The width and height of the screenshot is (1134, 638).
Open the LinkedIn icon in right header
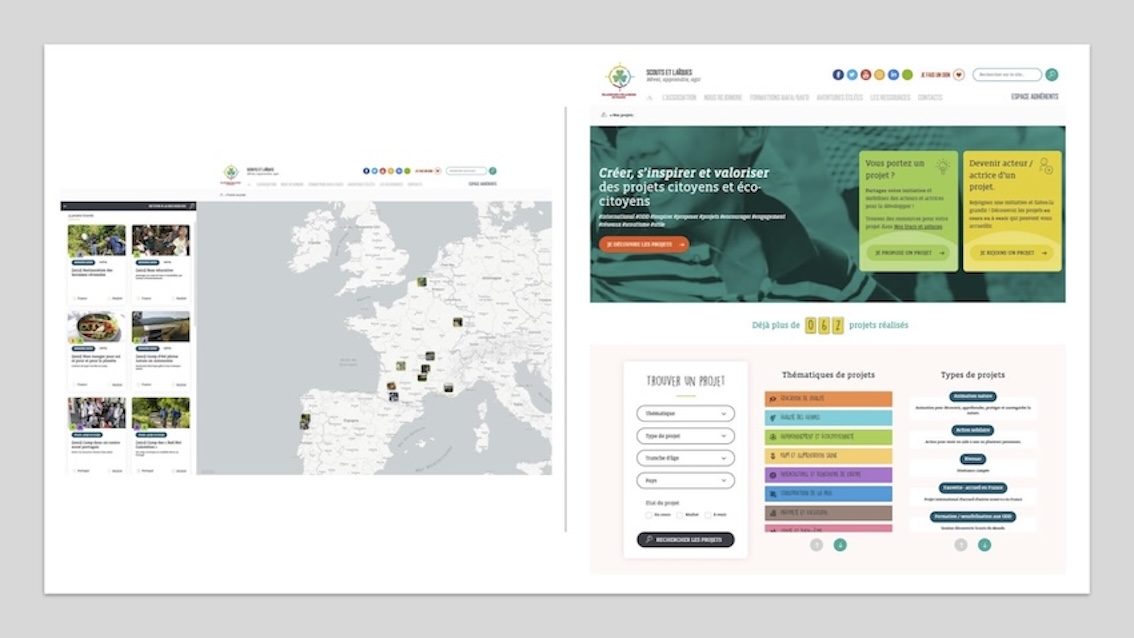pyautogui.click(x=894, y=75)
